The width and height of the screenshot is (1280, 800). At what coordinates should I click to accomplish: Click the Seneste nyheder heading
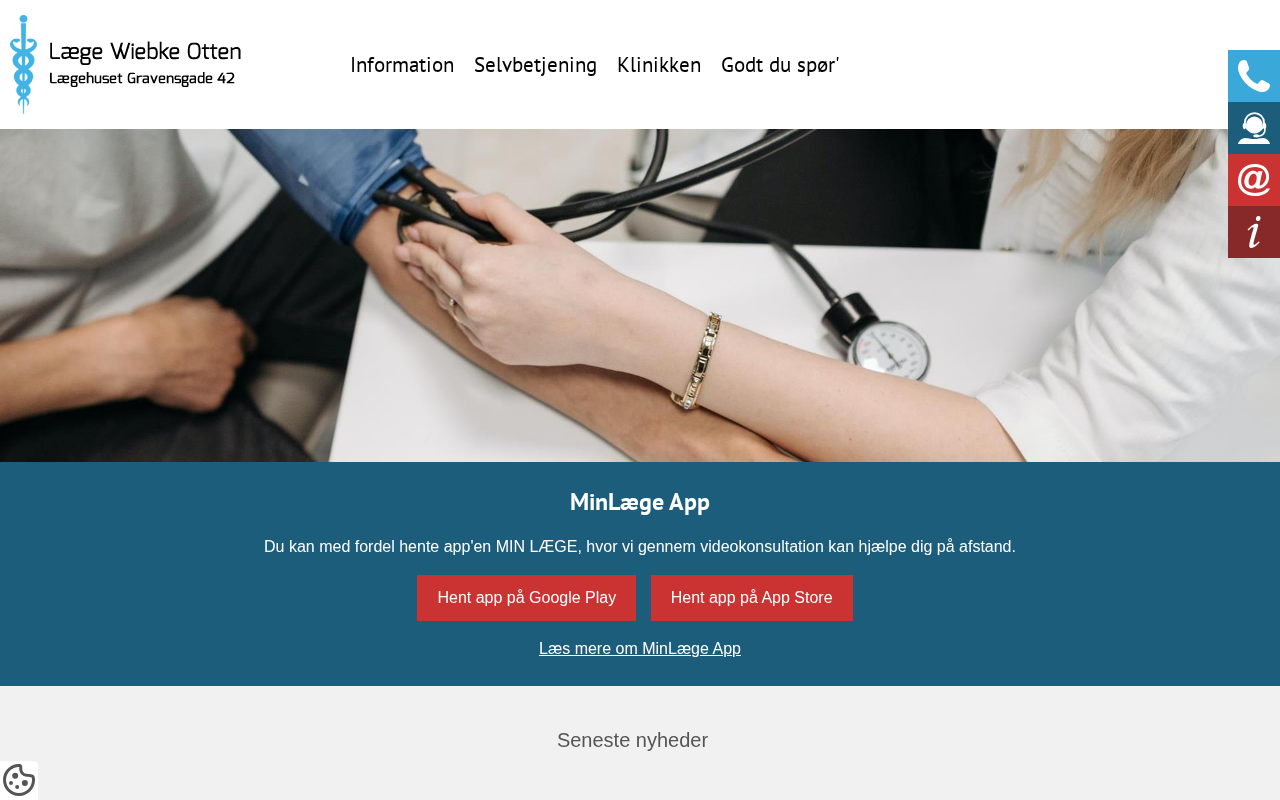click(632, 740)
